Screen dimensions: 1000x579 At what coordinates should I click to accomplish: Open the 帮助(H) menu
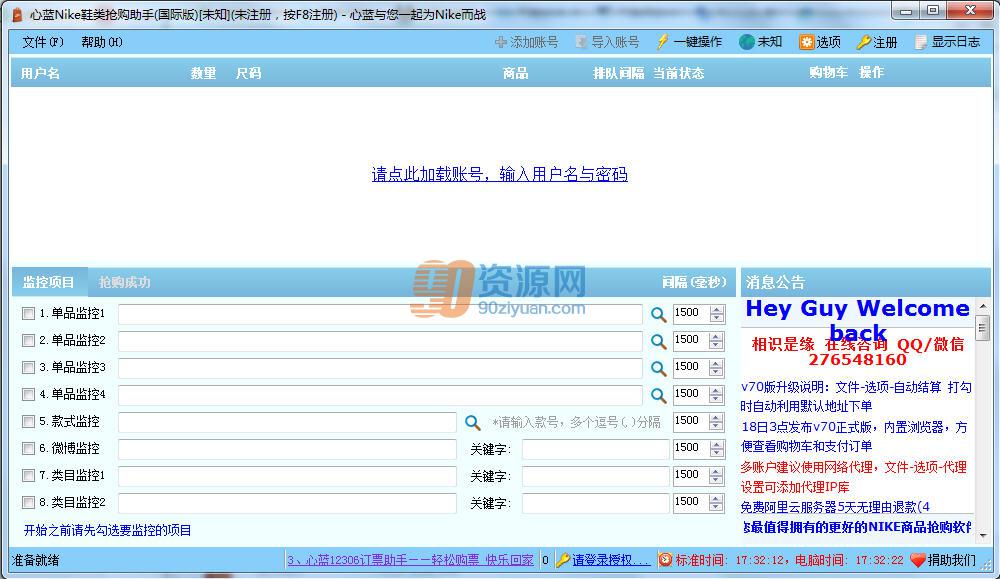101,42
